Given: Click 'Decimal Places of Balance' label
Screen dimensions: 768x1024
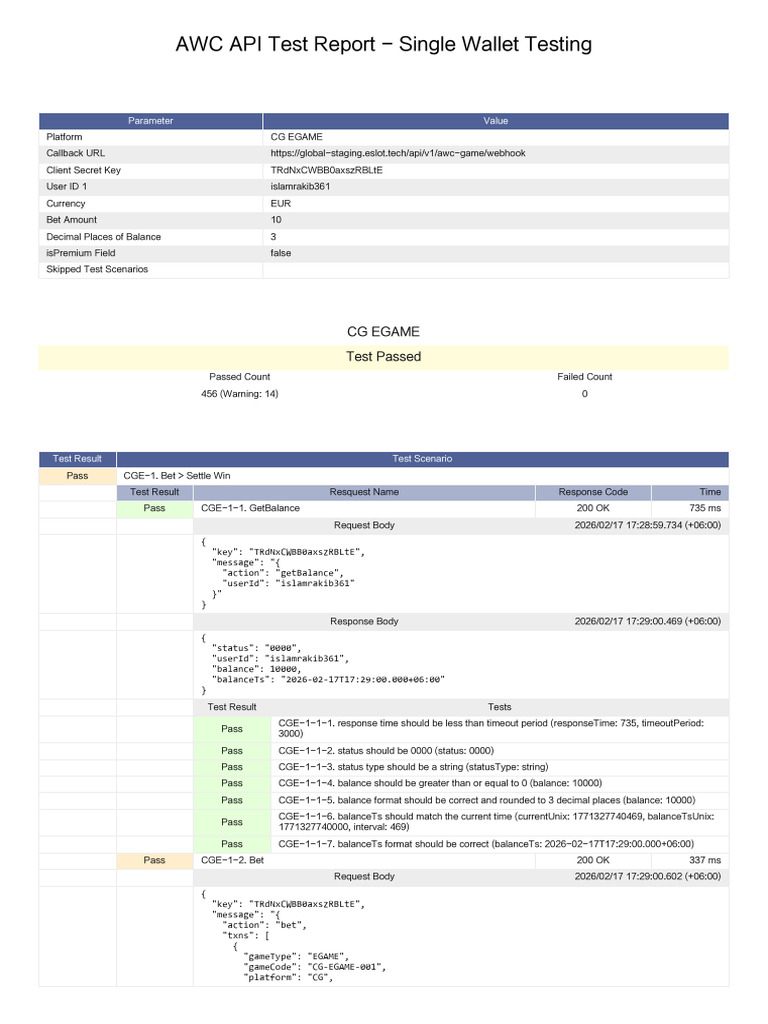Looking at the screenshot, I should (103, 237).
